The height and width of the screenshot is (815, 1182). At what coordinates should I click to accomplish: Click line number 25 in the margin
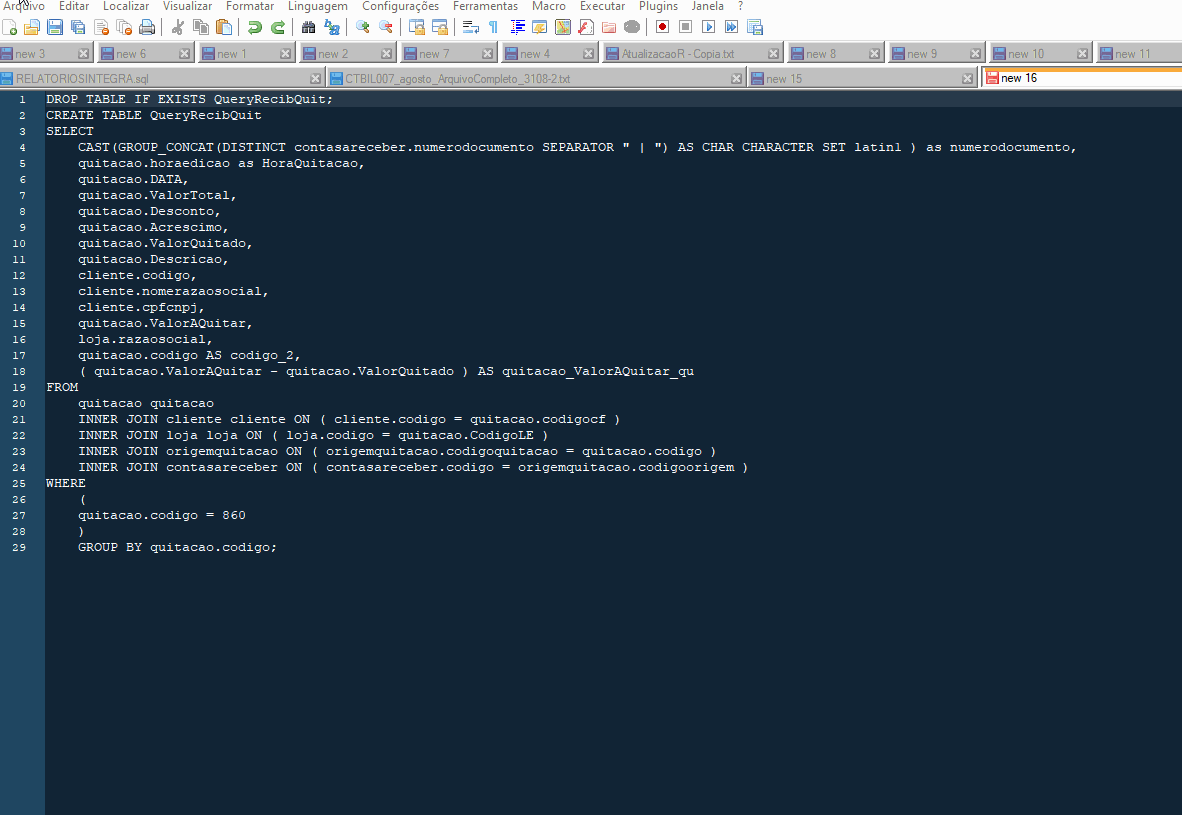[x=19, y=483]
